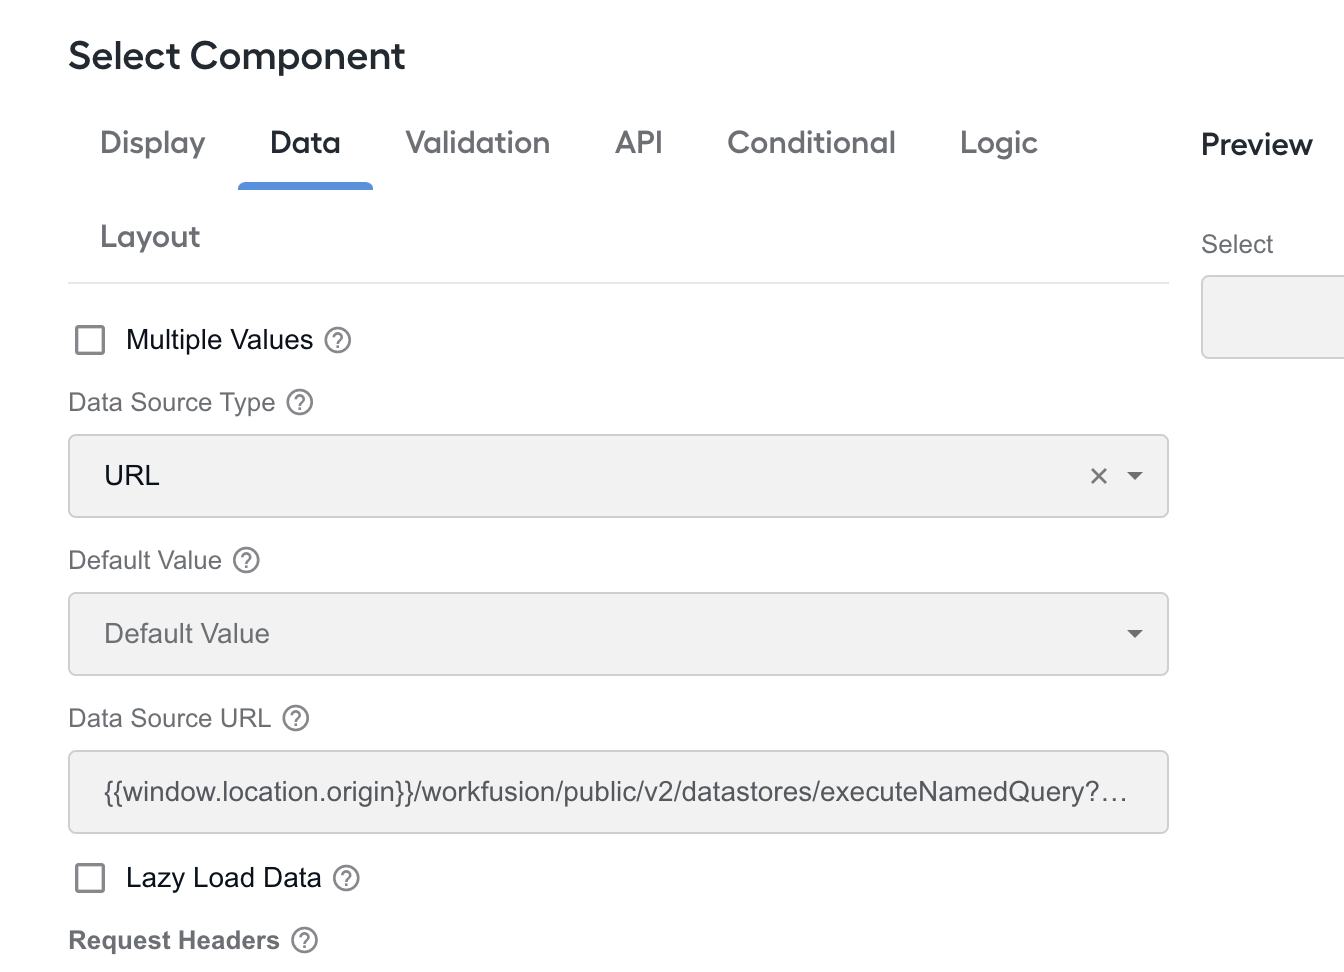Switch to the Layout tab

click(x=150, y=237)
